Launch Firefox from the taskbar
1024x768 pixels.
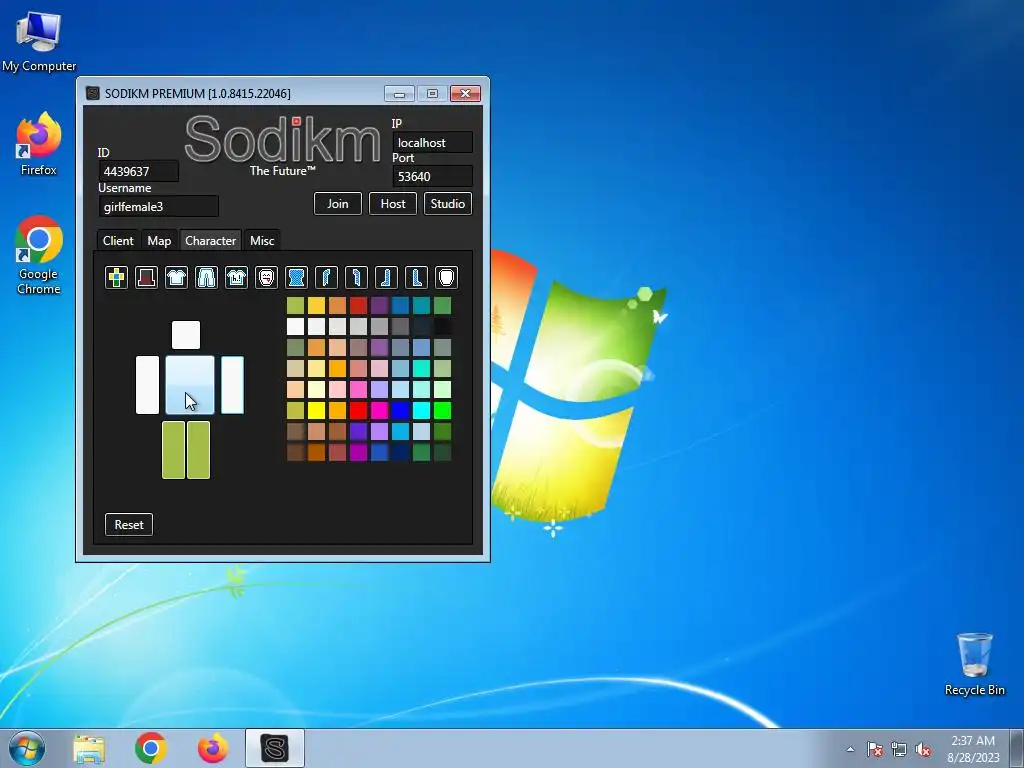tap(213, 748)
